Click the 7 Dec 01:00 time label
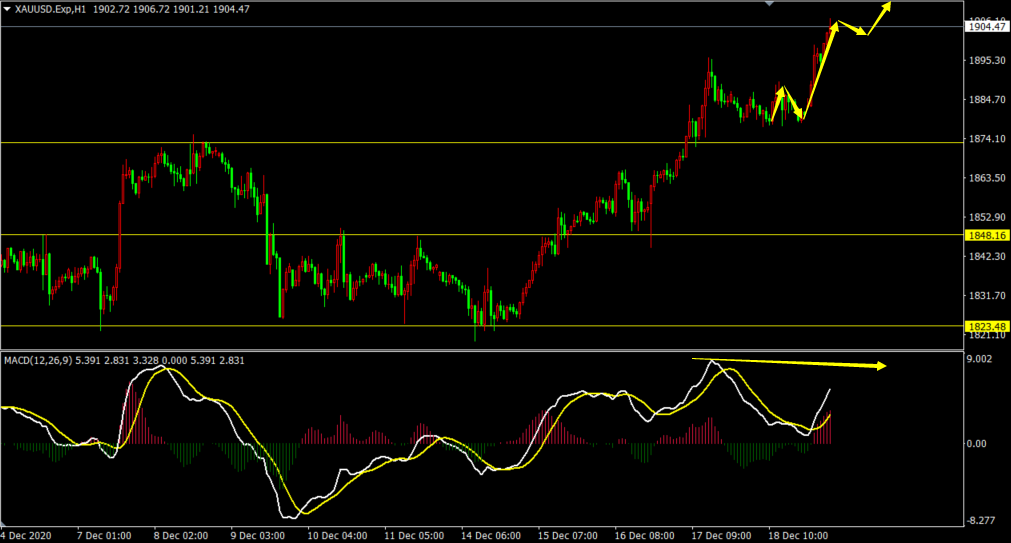The height and width of the screenshot is (543, 1011). tap(104, 535)
